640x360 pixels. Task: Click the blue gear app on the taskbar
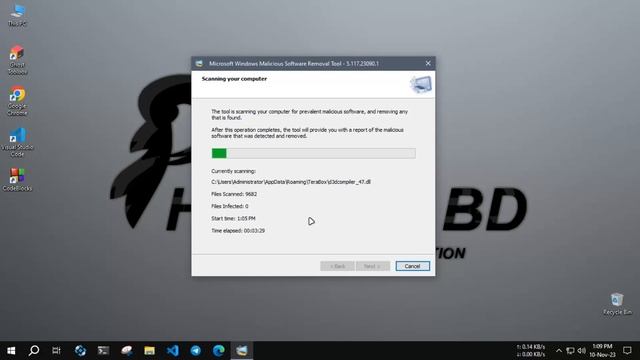80,351
